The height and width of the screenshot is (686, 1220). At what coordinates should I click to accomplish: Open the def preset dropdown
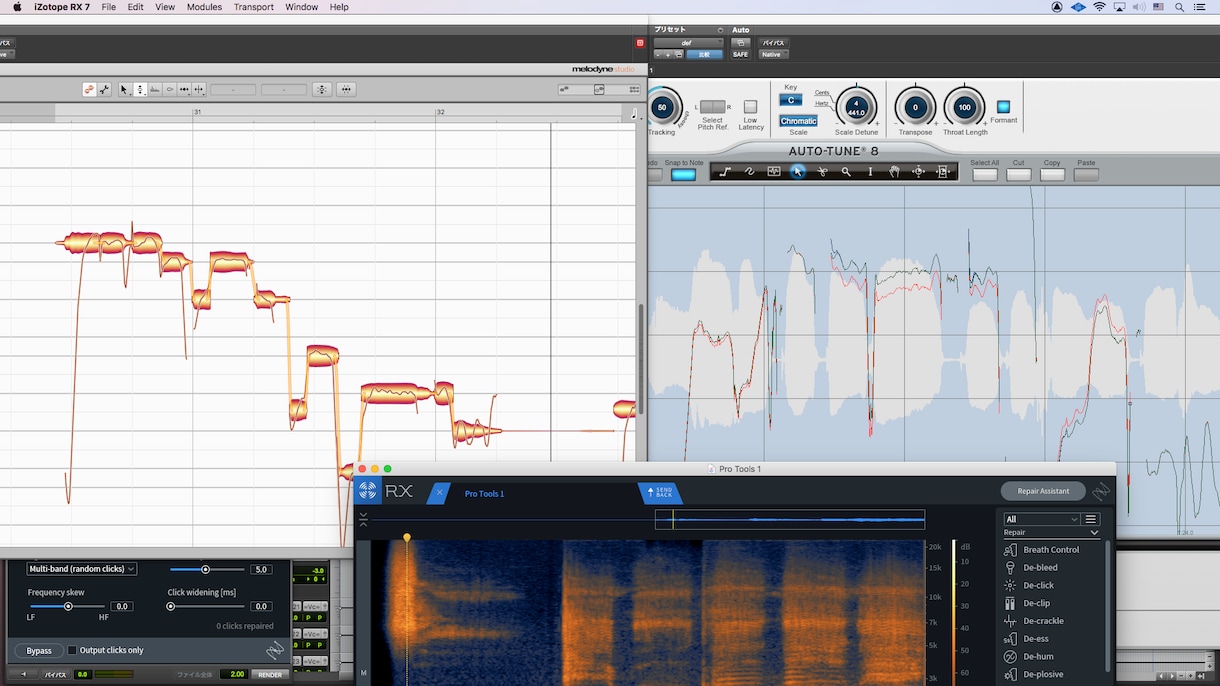tap(688, 43)
